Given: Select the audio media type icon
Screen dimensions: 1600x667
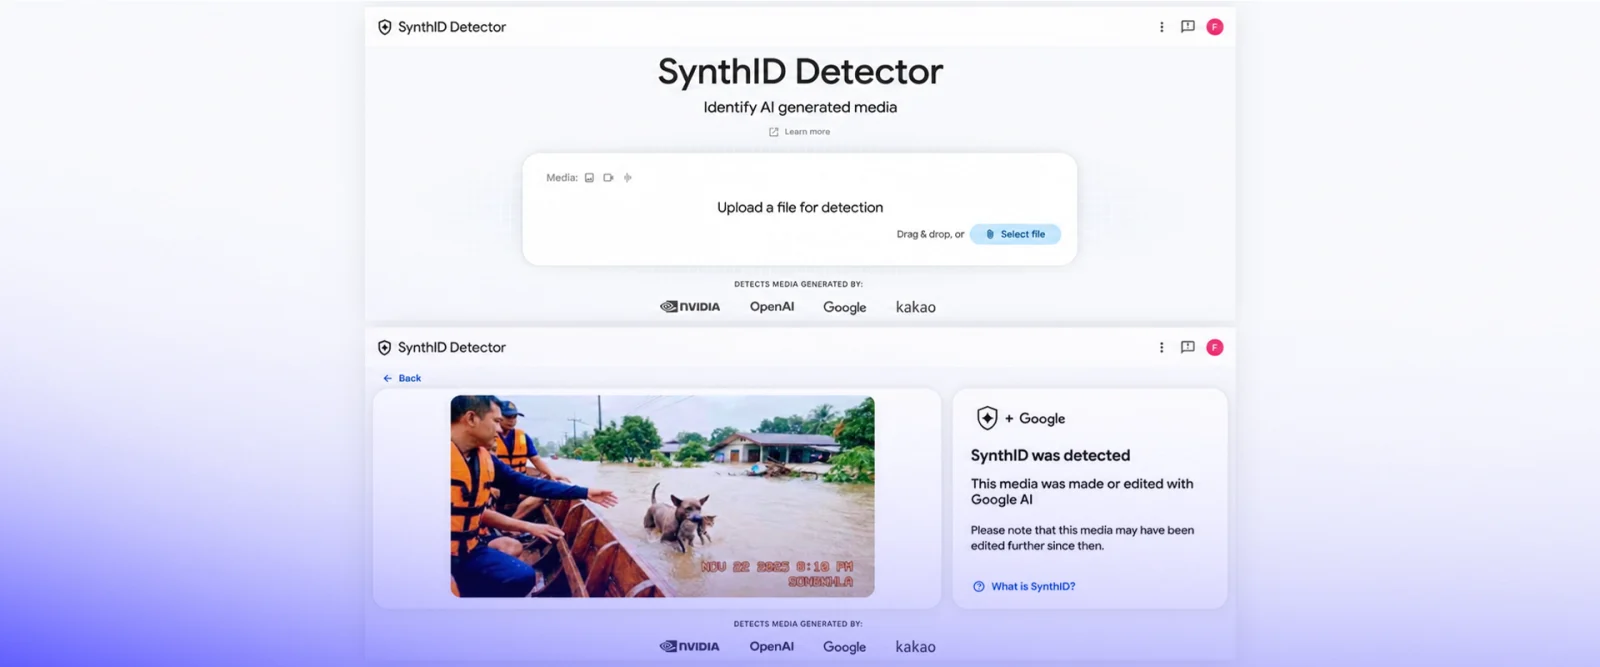Looking at the screenshot, I should [627, 178].
